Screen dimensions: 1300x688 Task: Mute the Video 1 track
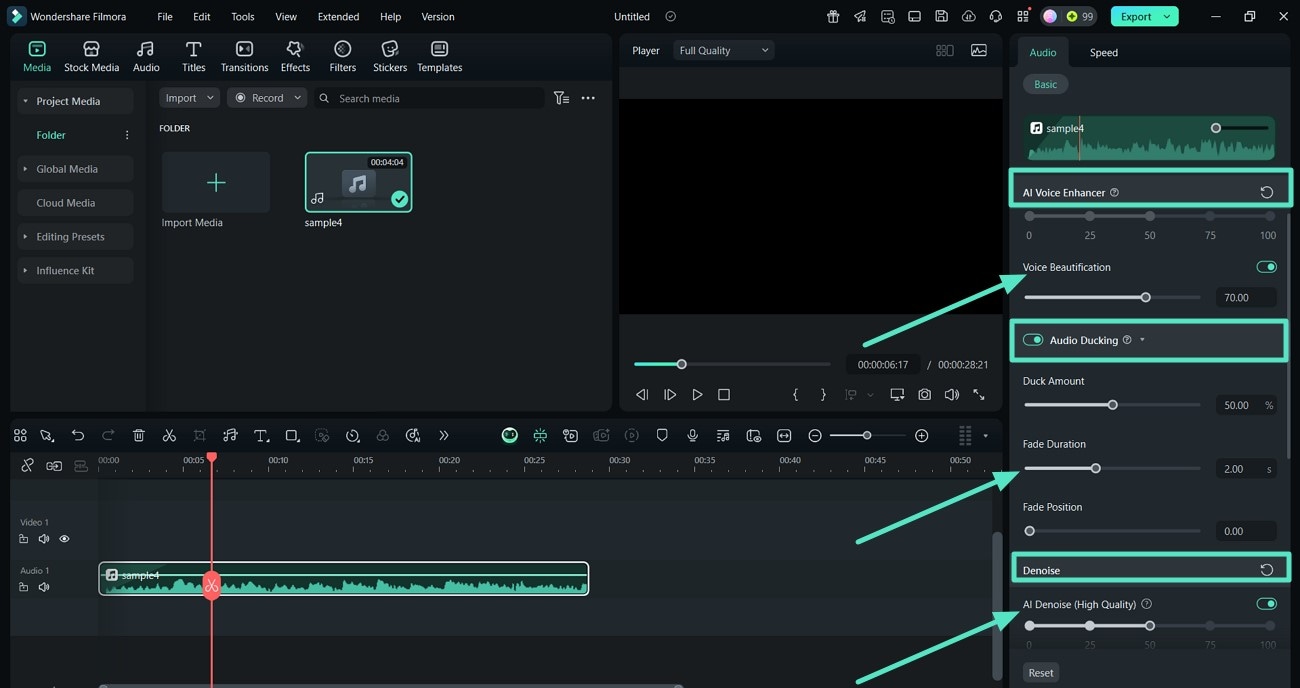coord(44,539)
